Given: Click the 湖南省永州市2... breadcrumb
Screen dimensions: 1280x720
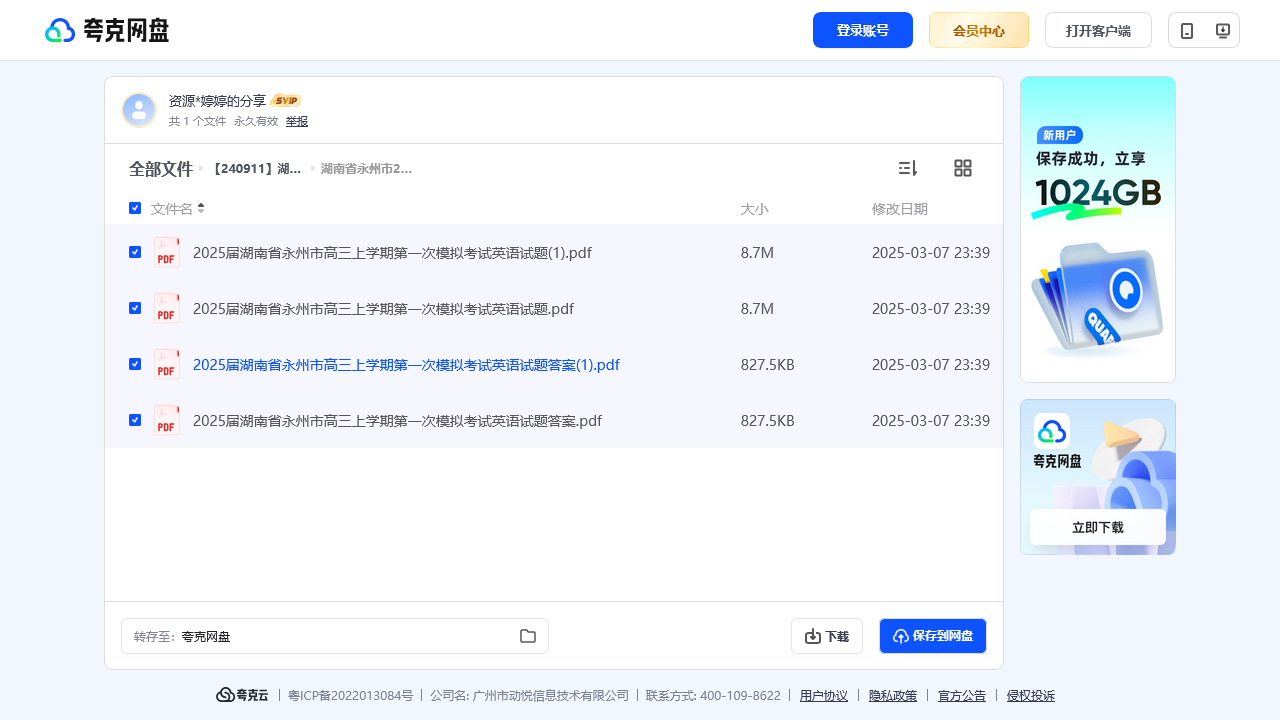Looking at the screenshot, I should pyautogui.click(x=366, y=169).
